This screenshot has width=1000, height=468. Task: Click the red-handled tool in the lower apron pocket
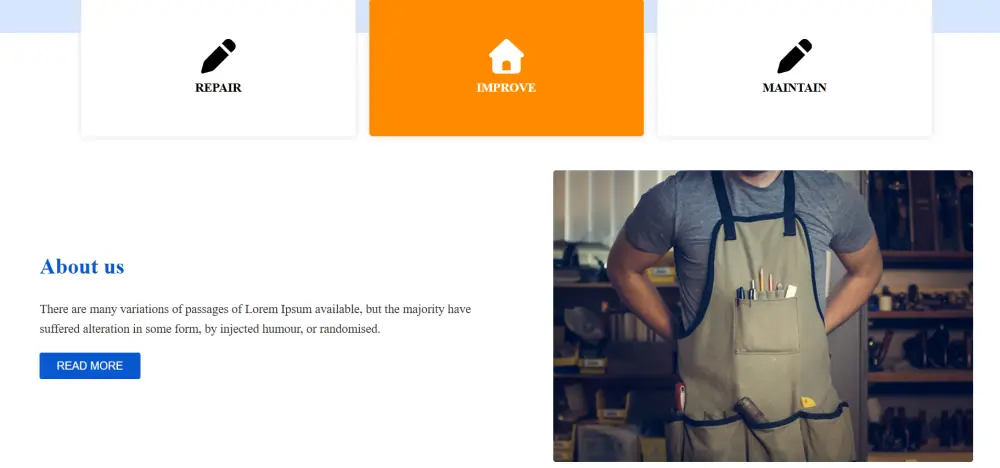click(x=680, y=398)
